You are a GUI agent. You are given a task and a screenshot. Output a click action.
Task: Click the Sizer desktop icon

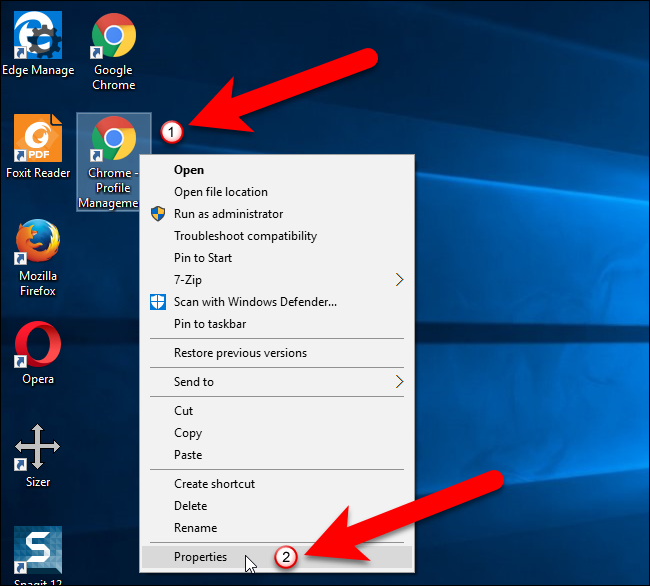click(38, 456)
